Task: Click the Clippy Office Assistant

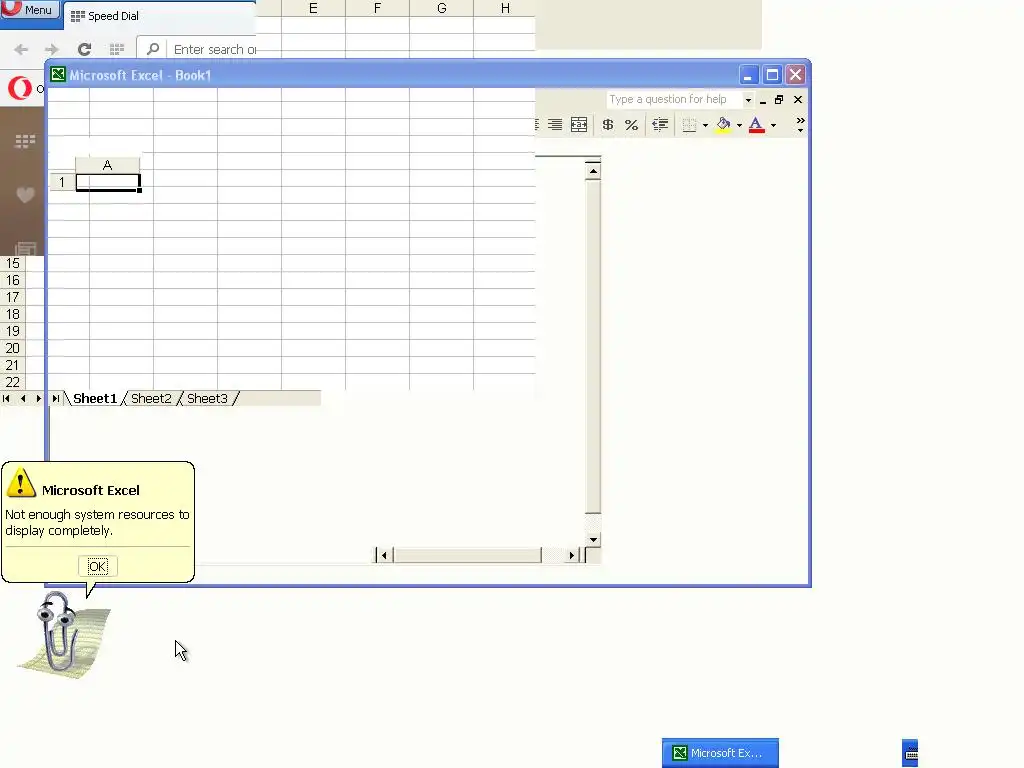Action: 63,637
